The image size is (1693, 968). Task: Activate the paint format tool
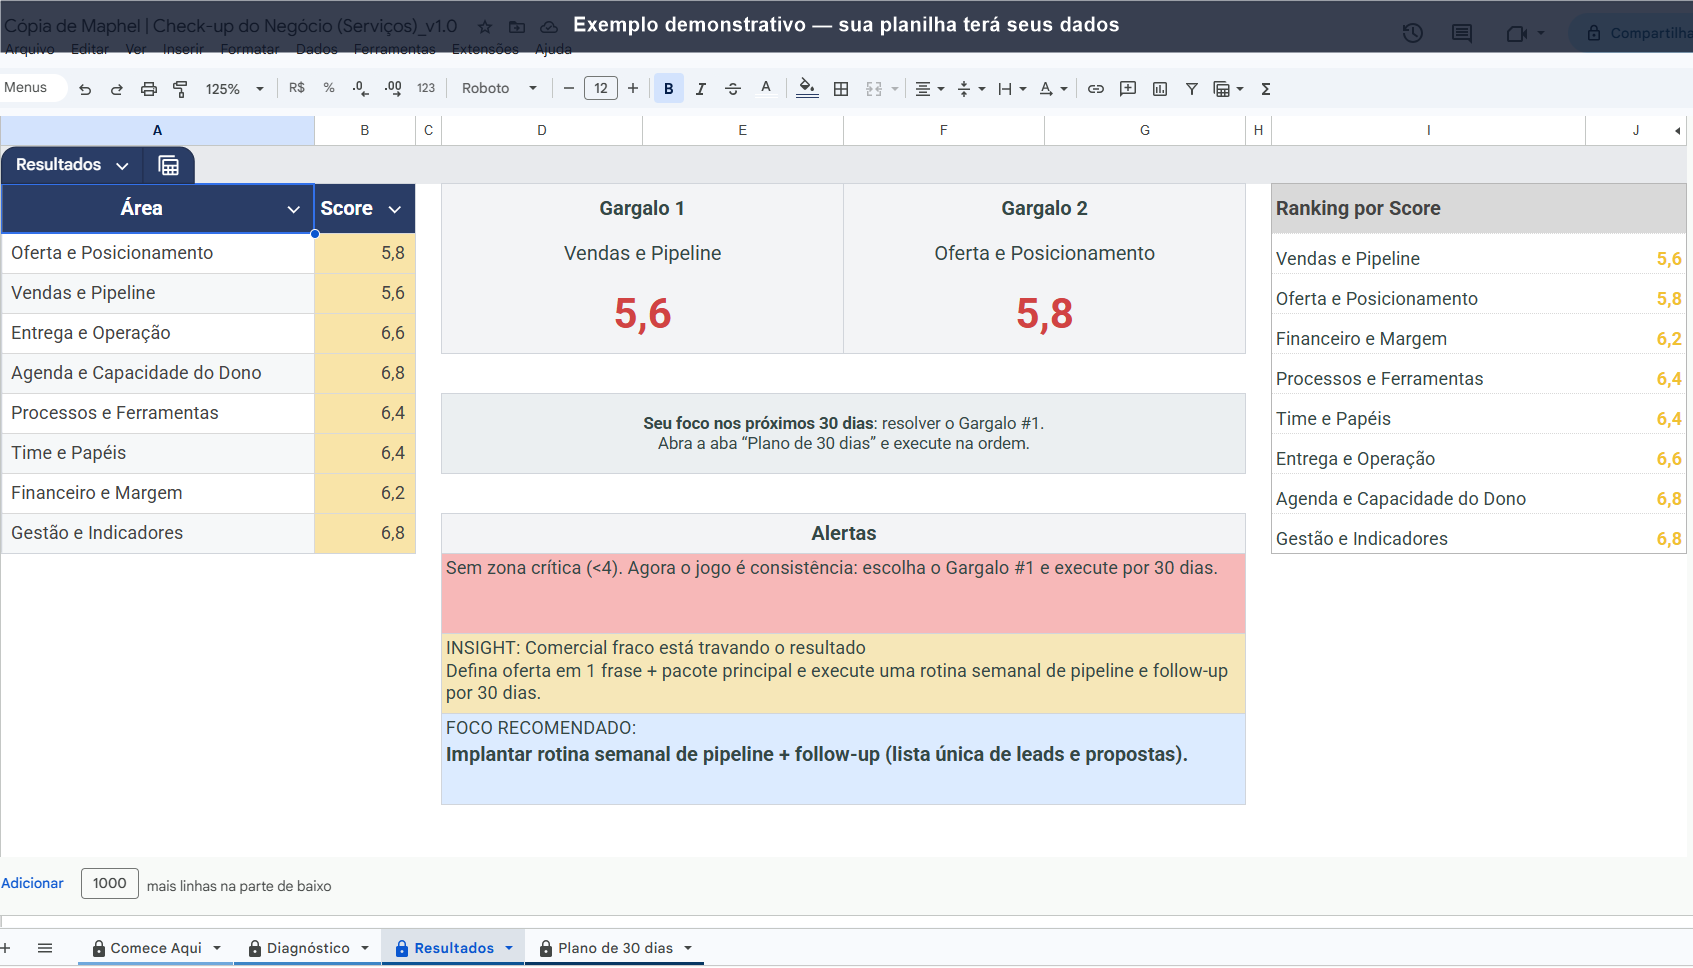point(180,89)
